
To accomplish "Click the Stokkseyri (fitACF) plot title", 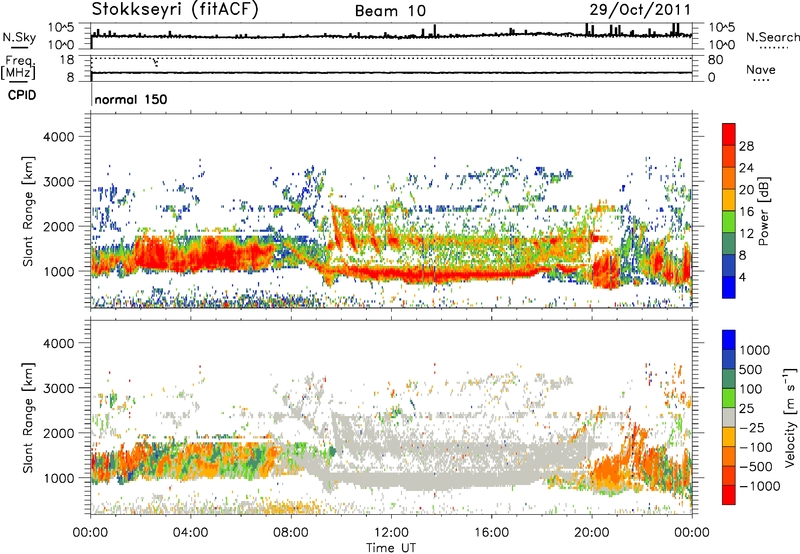I will coord(175,10).
